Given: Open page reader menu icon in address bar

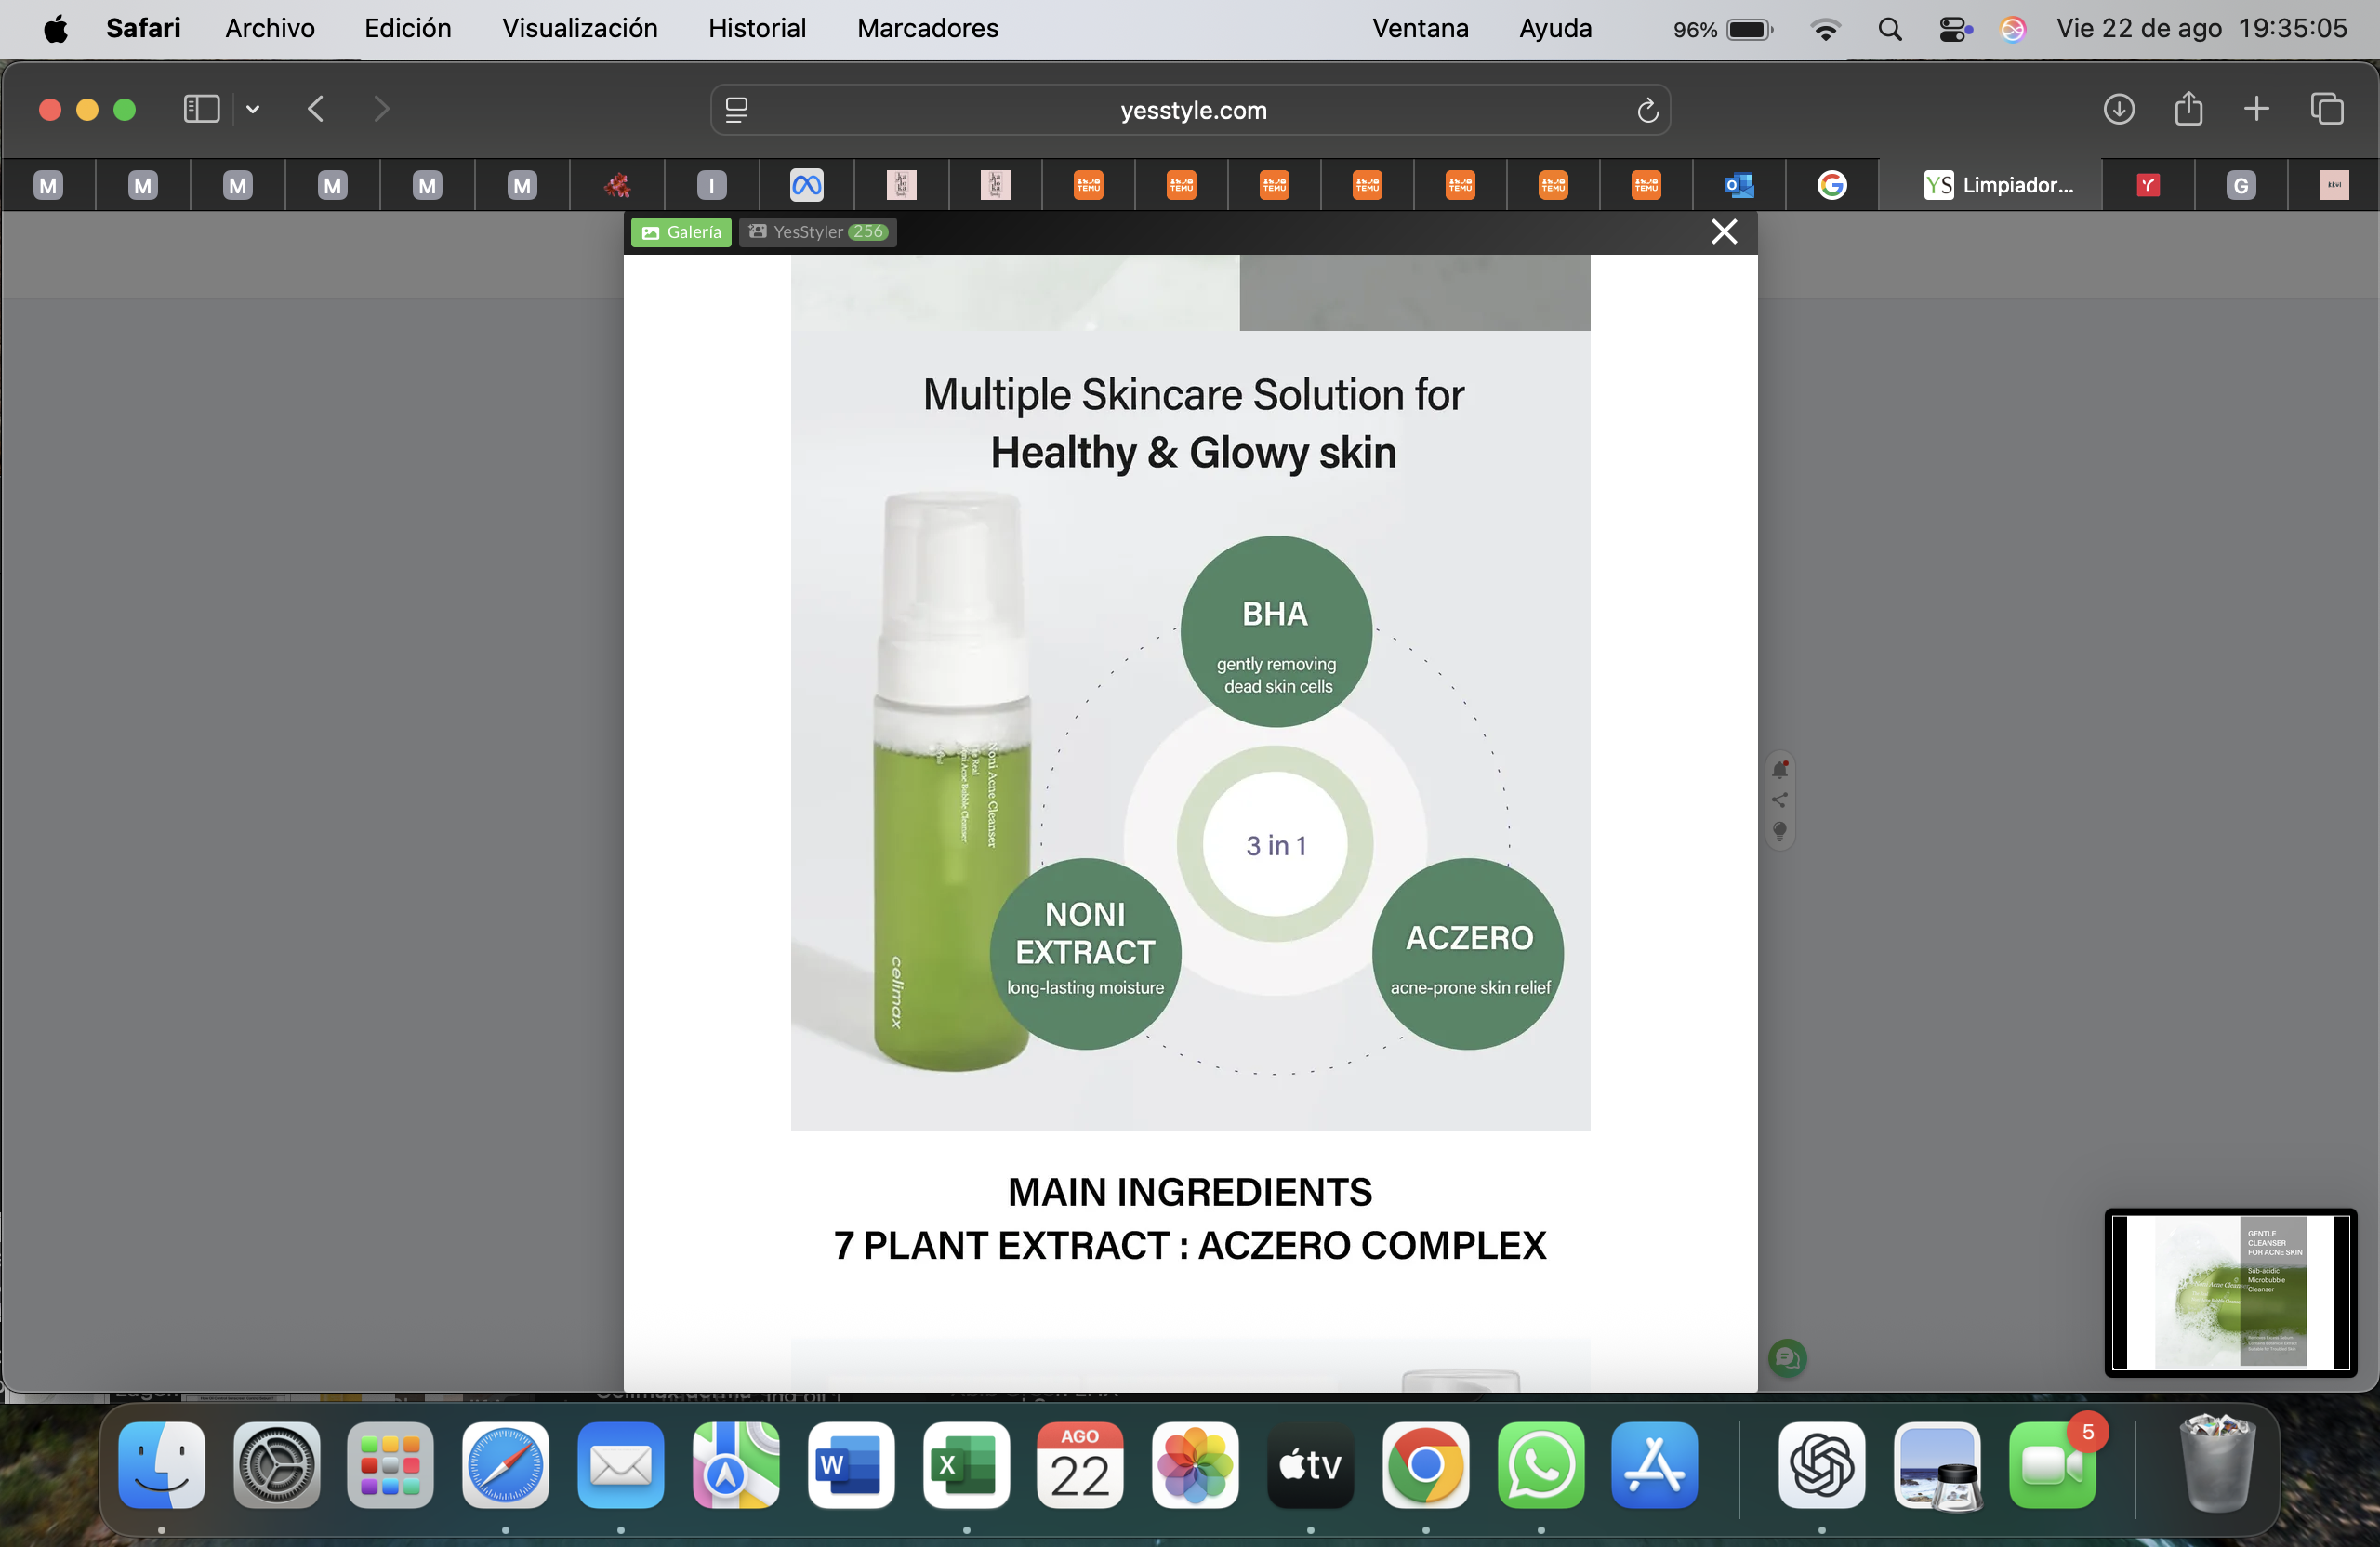Looking at the screenshot, I should (x=737, y=110).
